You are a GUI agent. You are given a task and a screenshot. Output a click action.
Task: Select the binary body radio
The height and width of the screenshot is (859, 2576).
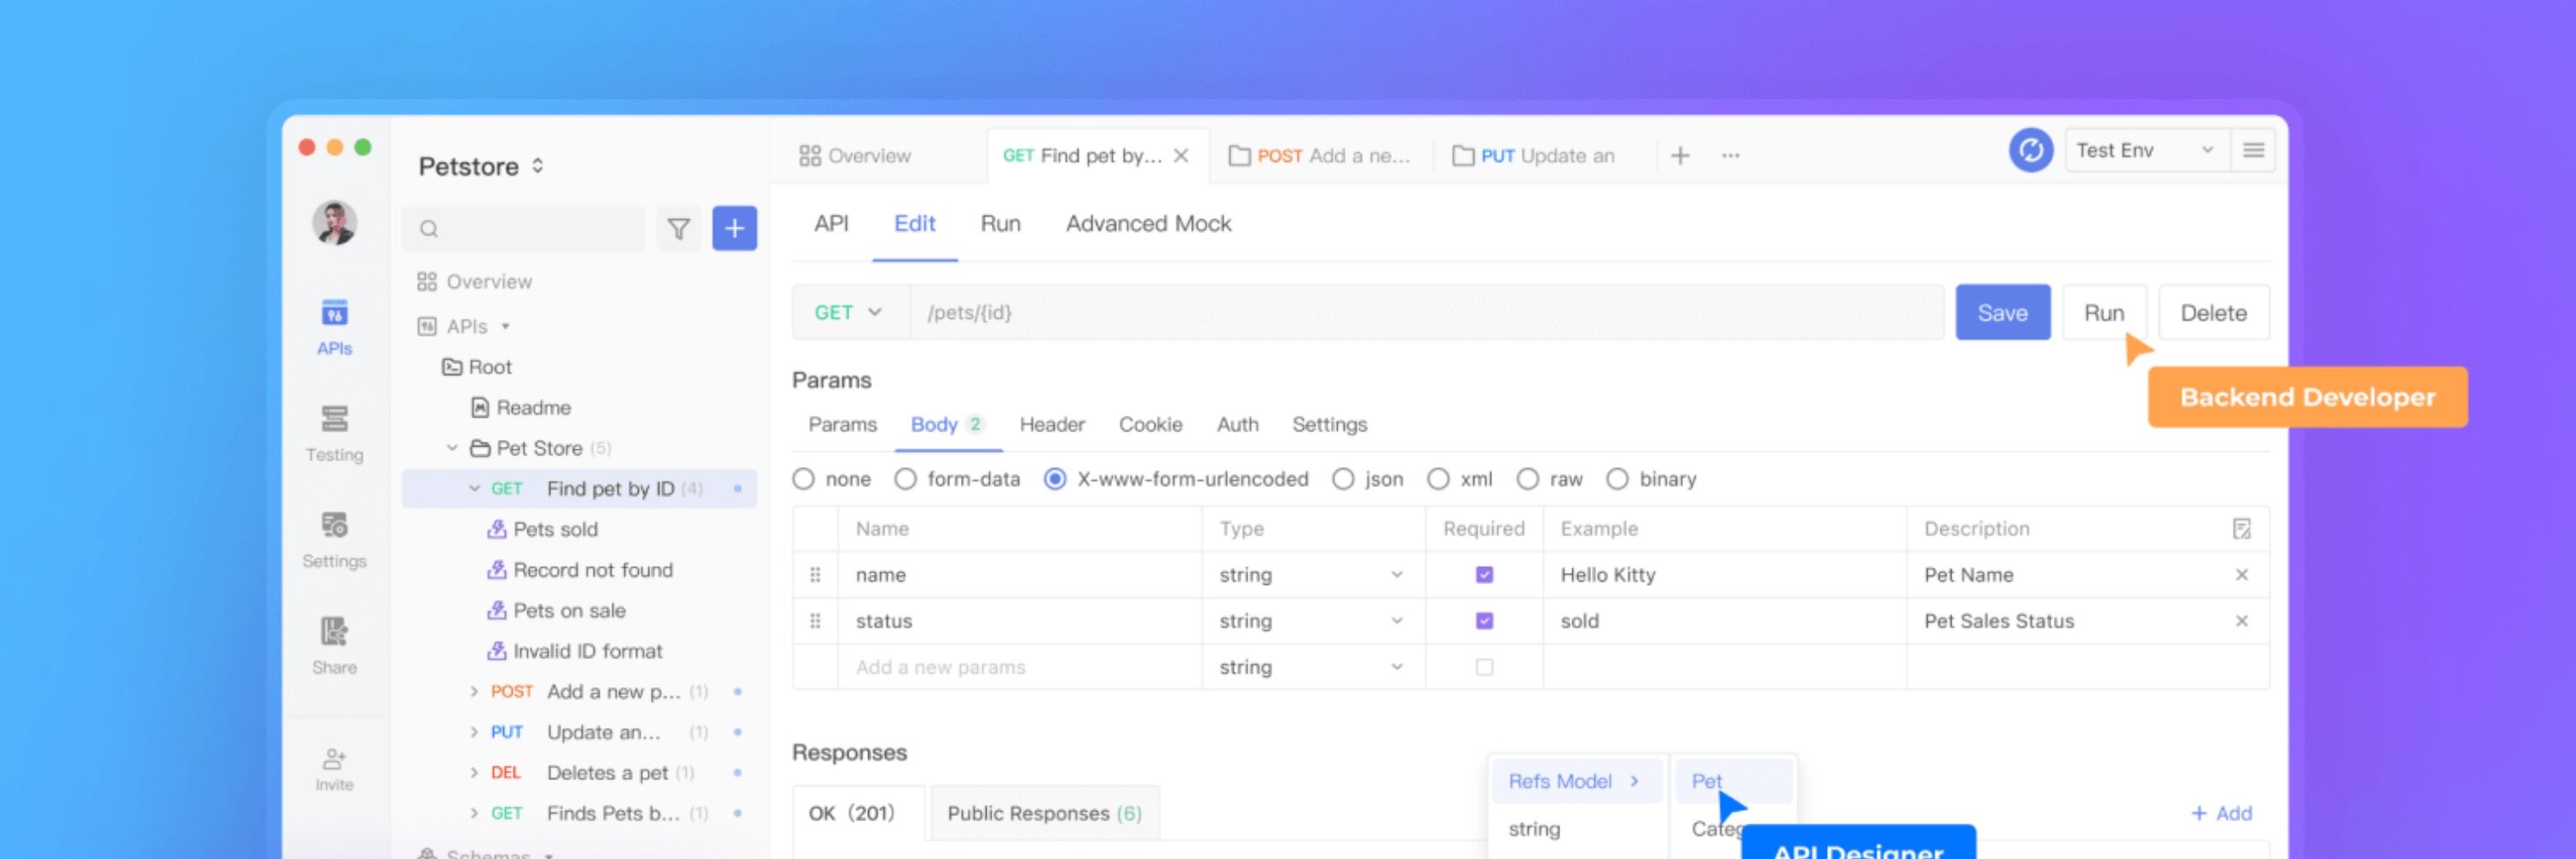click(1617, 479)
